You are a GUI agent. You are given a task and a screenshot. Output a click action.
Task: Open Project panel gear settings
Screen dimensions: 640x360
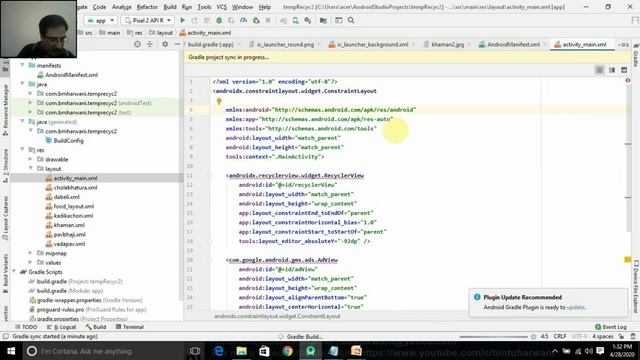point(165,44)
